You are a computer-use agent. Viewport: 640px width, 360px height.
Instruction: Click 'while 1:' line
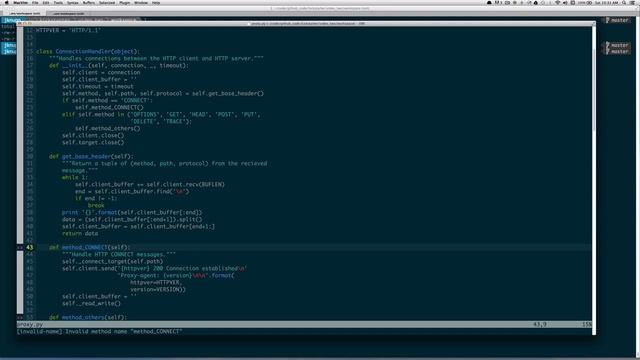point(75,178)
